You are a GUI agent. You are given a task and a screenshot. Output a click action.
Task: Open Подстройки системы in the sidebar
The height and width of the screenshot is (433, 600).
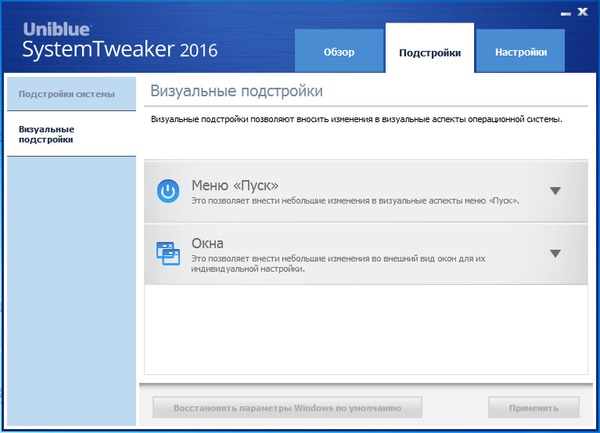pos(67,94)
